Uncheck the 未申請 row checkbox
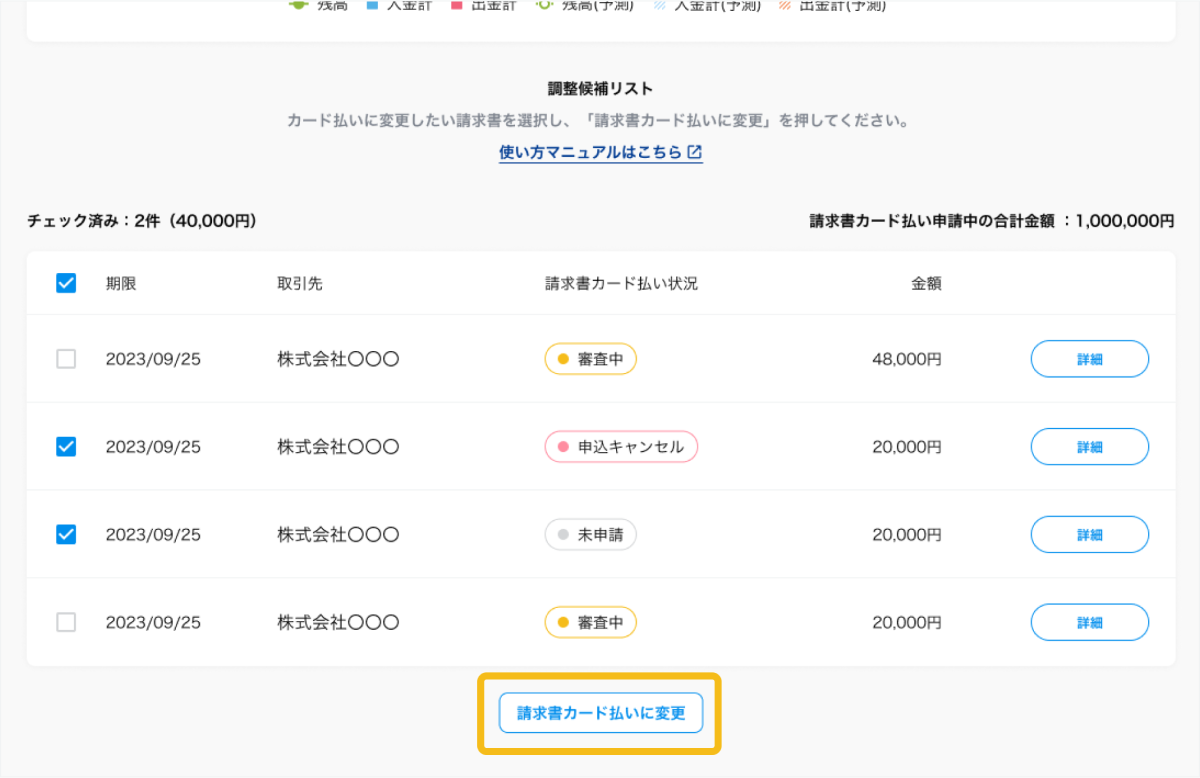This screenshot has height=778, width=1200. point(66,535)
